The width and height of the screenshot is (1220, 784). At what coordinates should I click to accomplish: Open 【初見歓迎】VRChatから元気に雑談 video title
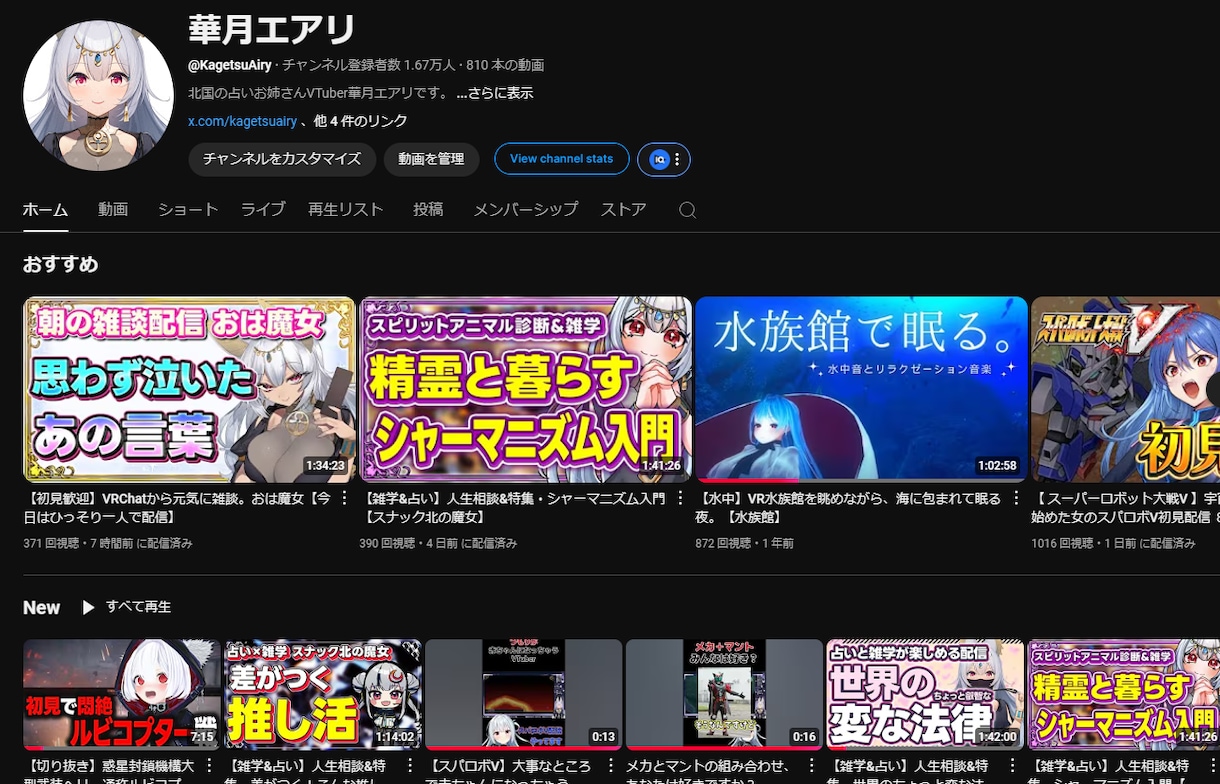178,507
